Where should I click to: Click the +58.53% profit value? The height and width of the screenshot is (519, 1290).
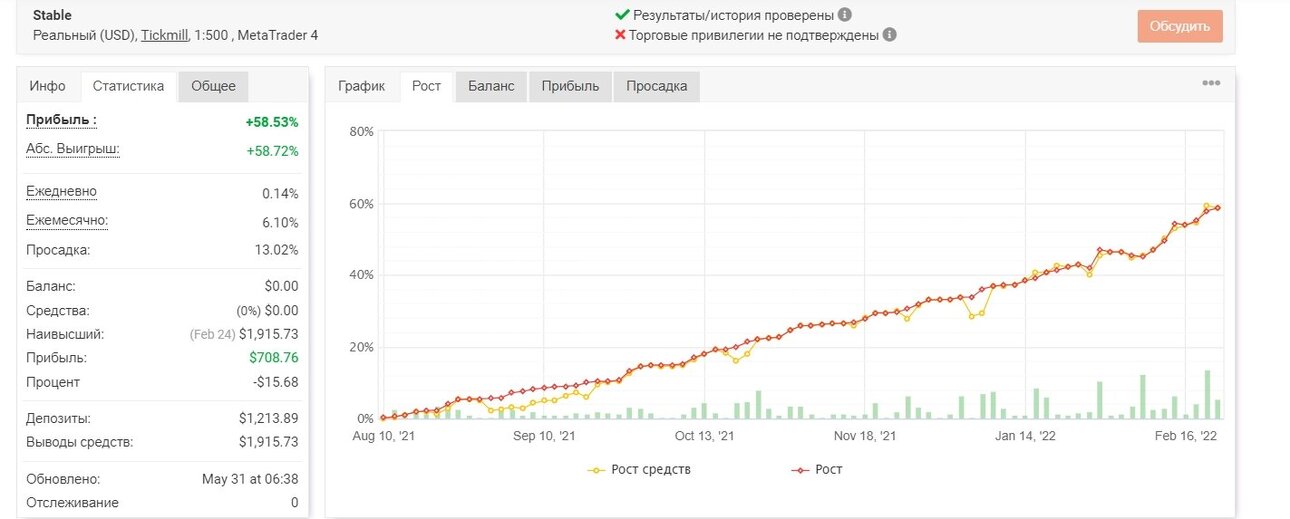point(272,122)
